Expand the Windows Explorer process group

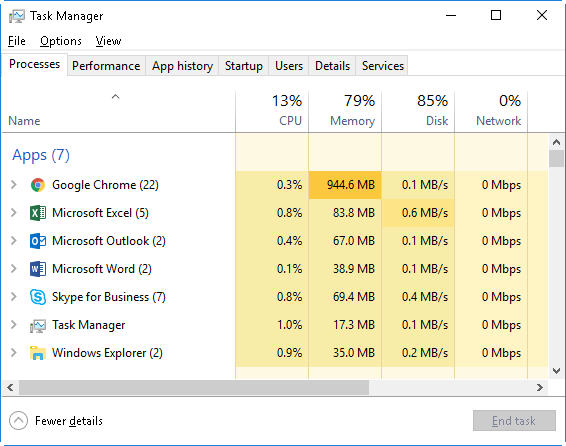click(x=14, y=353)
